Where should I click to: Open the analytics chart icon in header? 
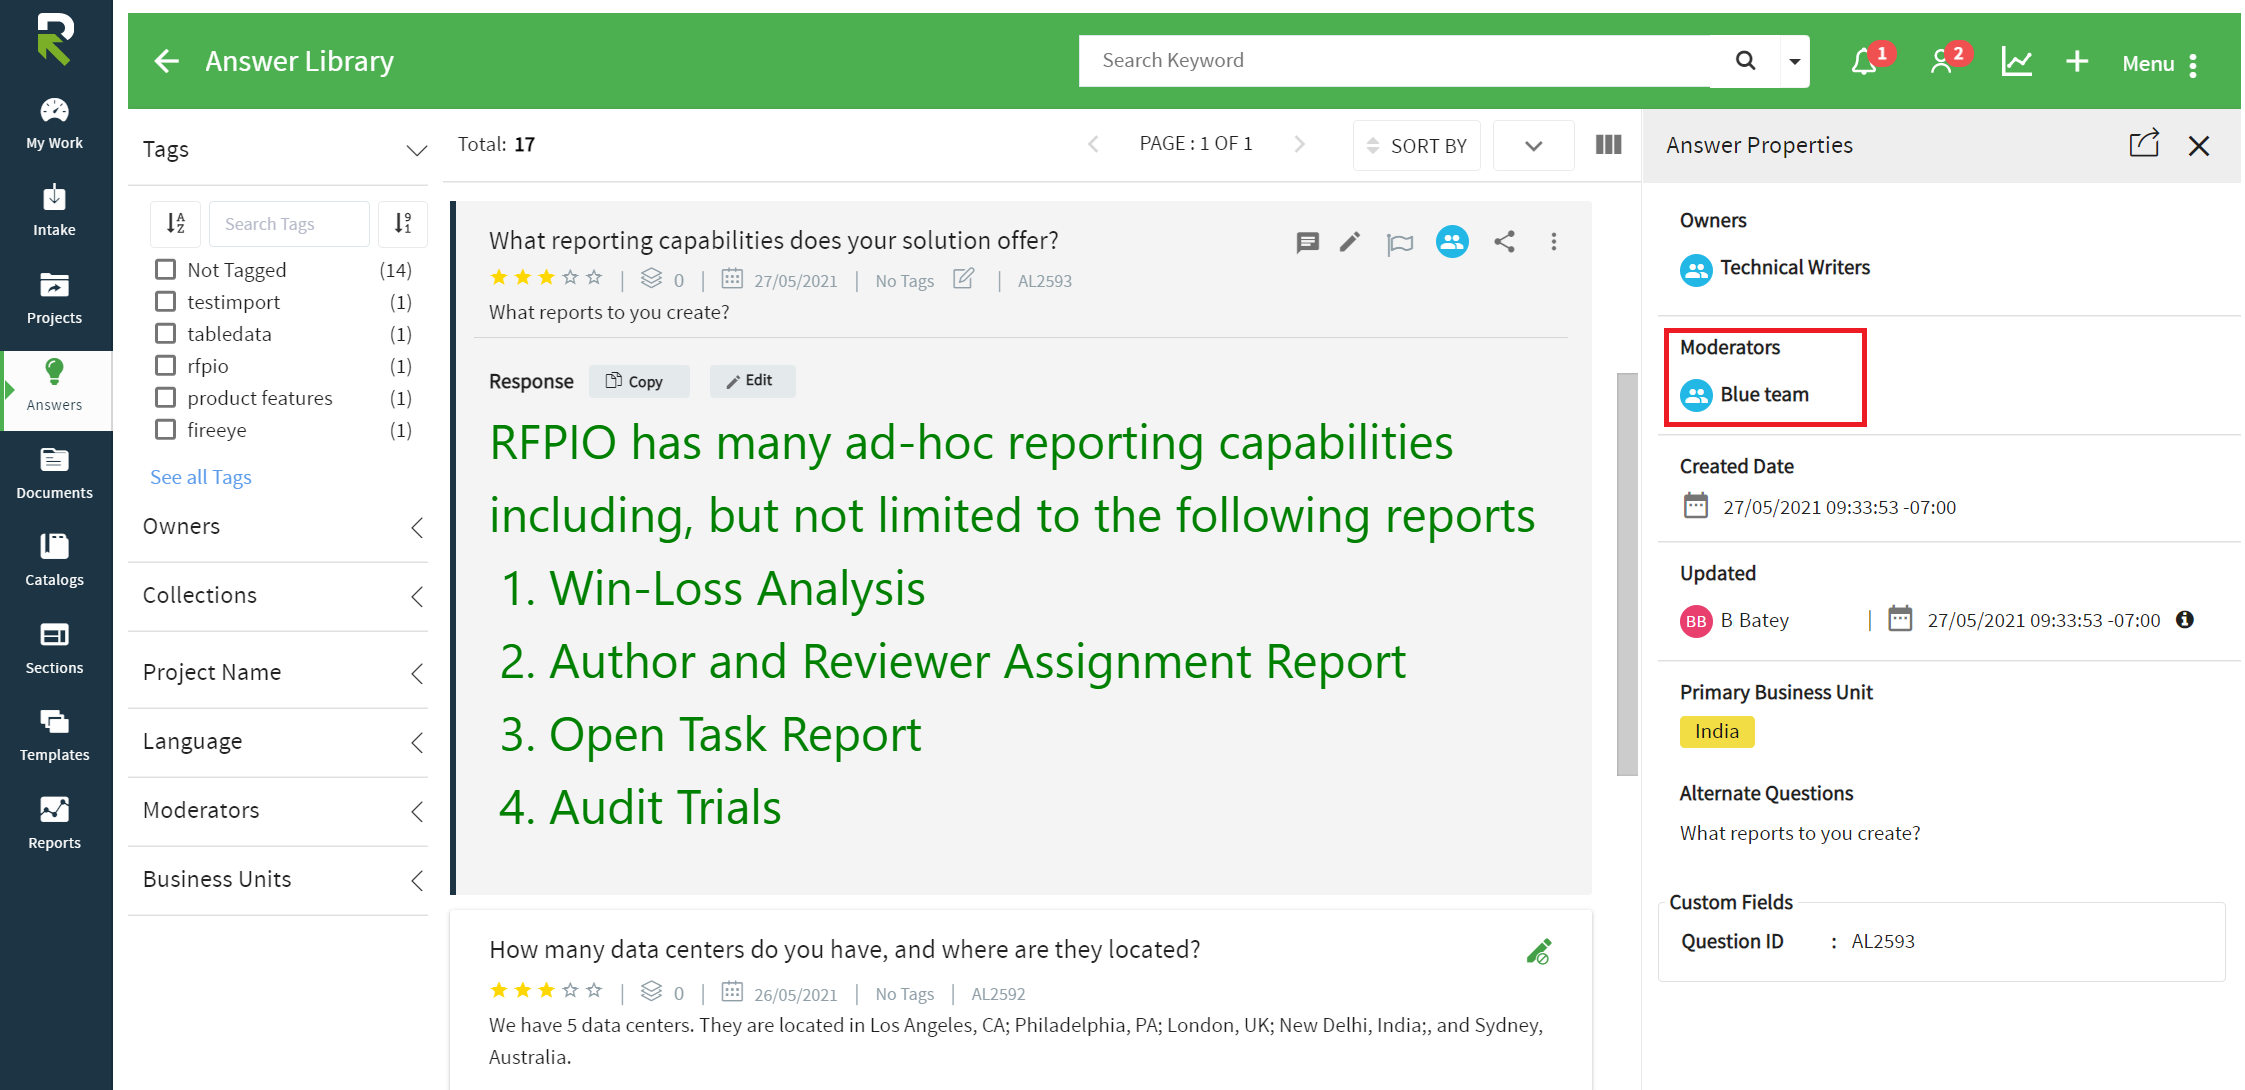coord(2016,62)
